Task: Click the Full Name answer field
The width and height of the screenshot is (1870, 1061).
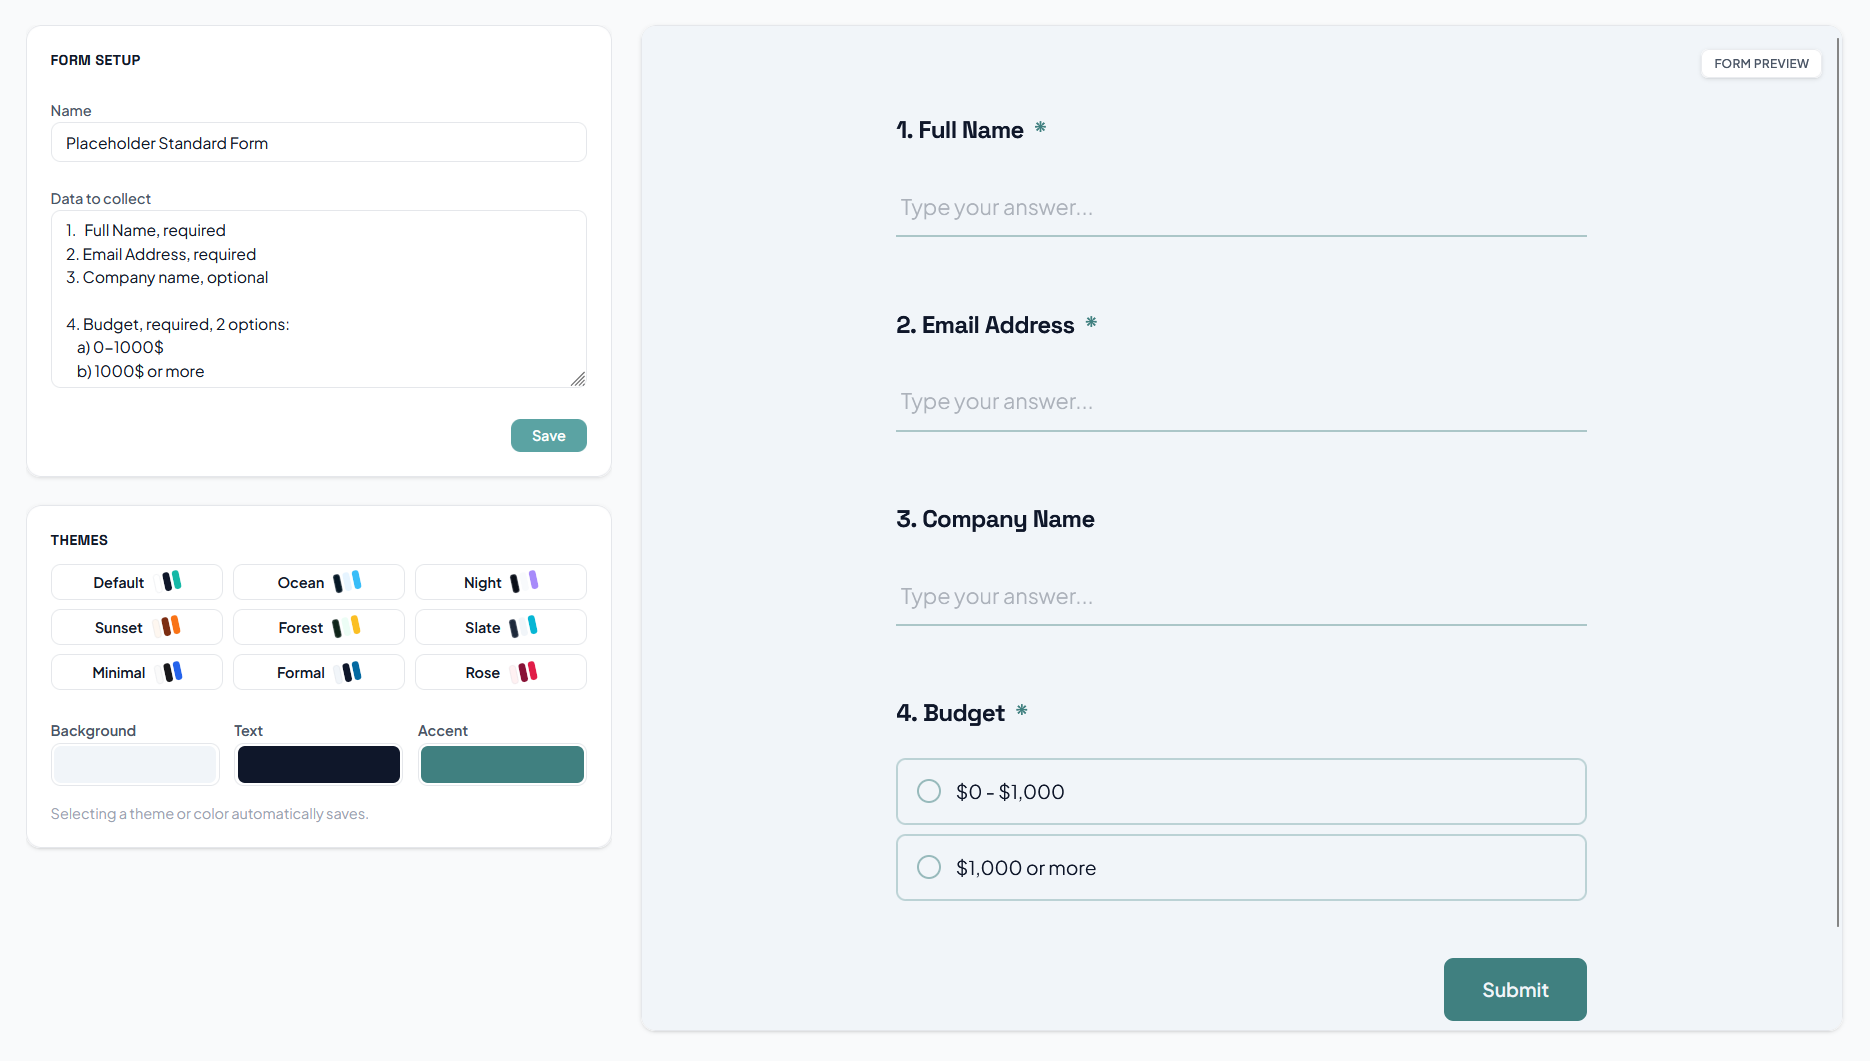Action: (1240, 208)
